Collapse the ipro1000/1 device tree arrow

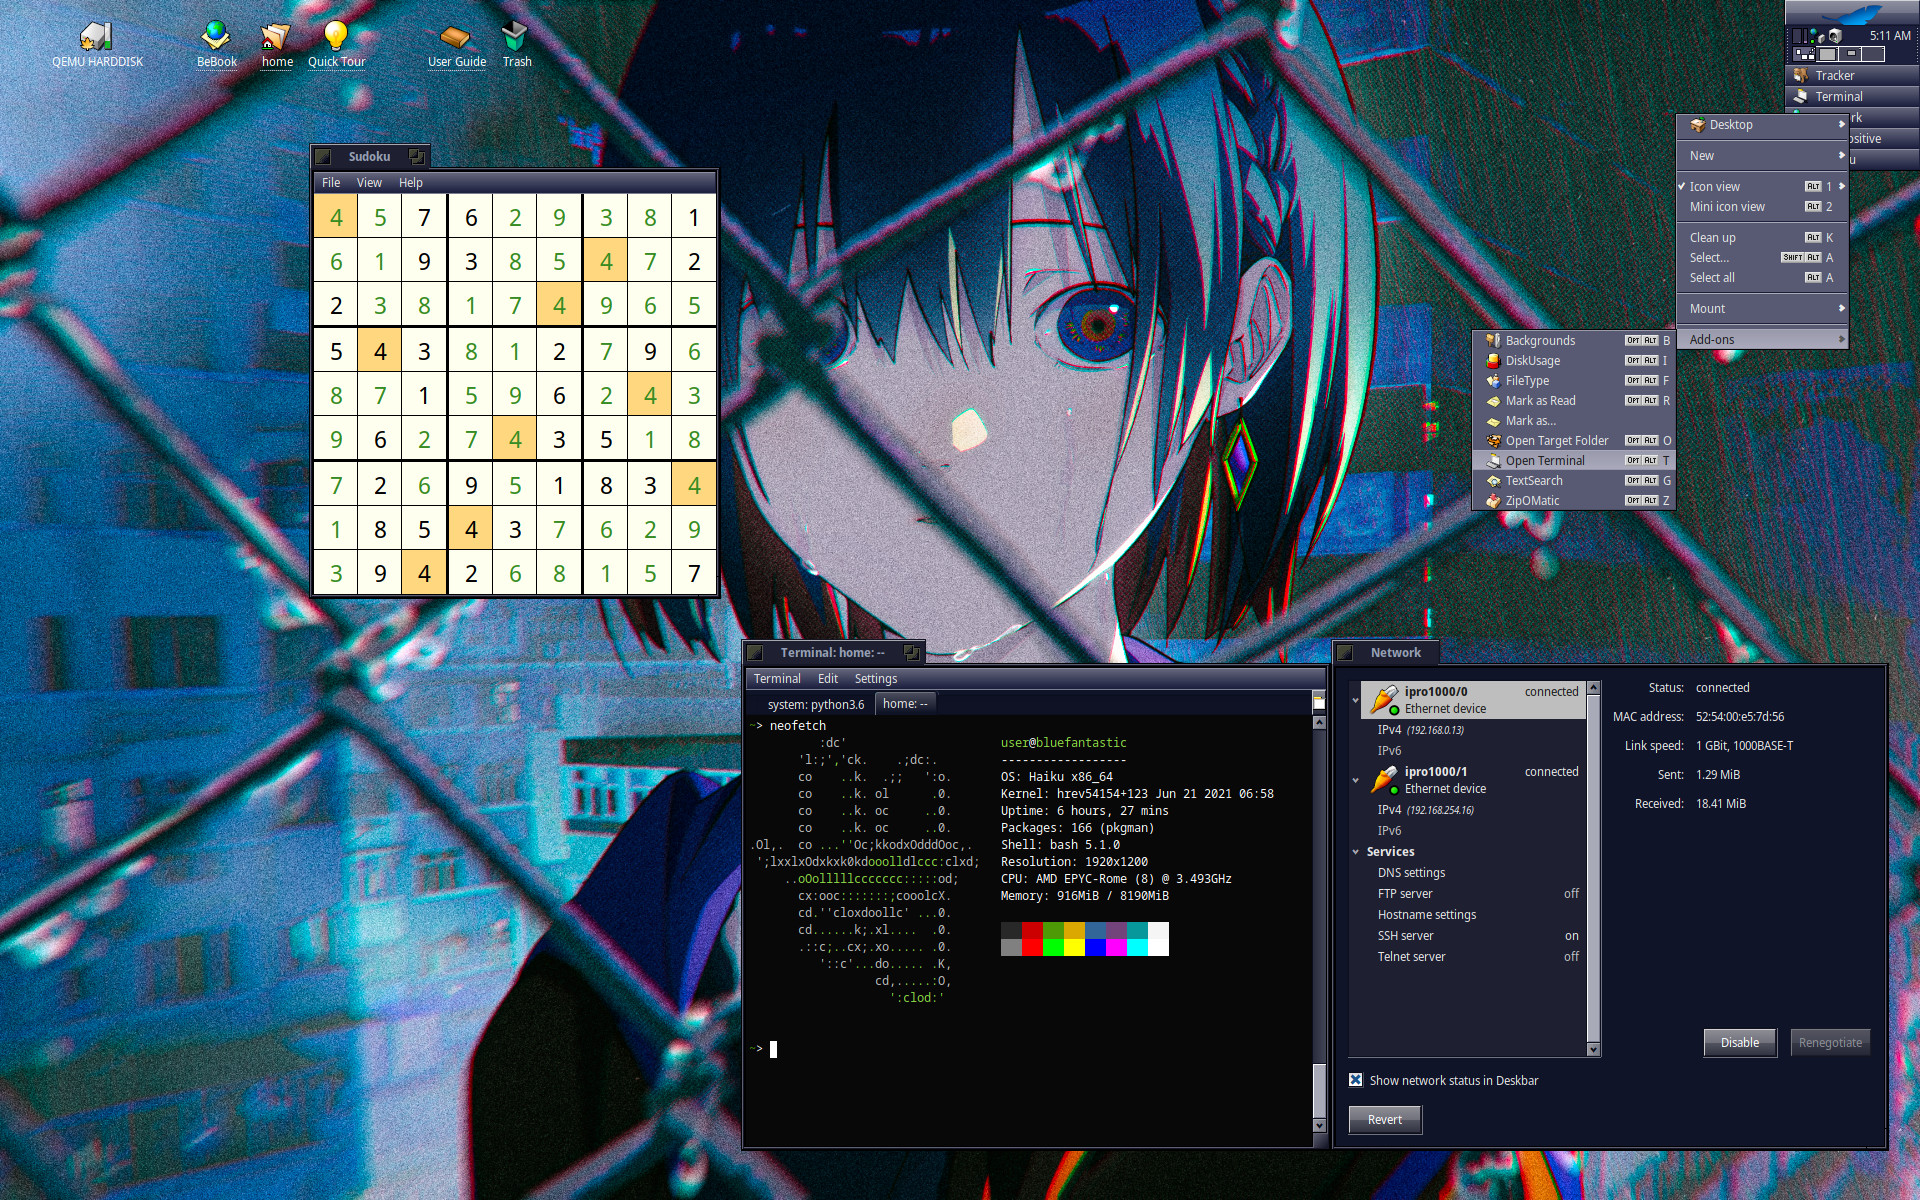click(x=1356, y=780)
